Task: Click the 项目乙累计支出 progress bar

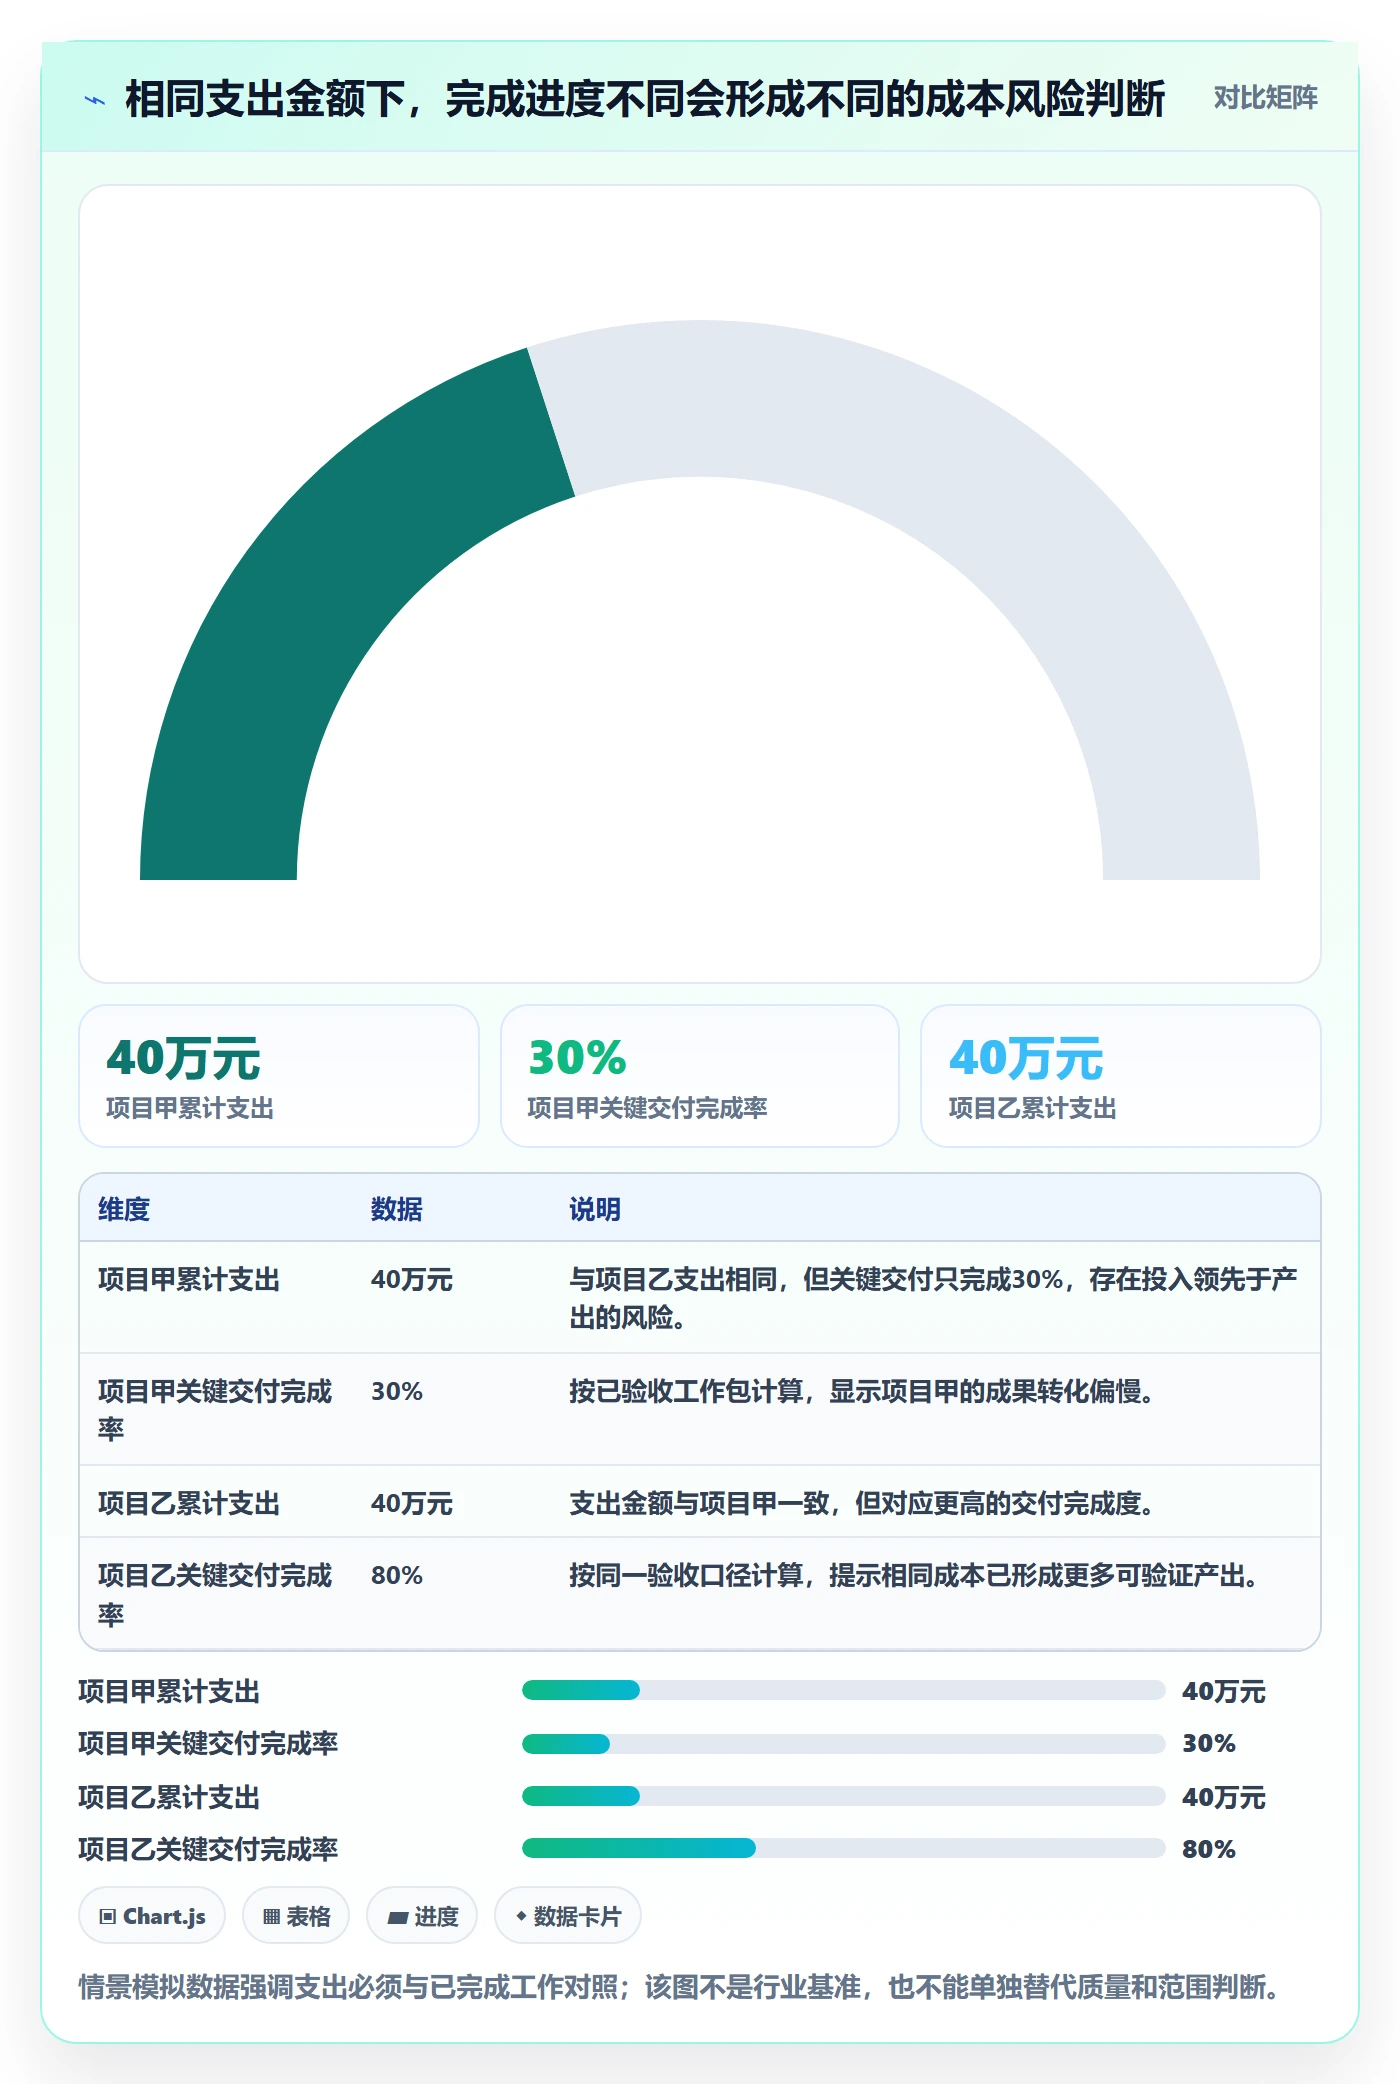Action: [843, 1796]
